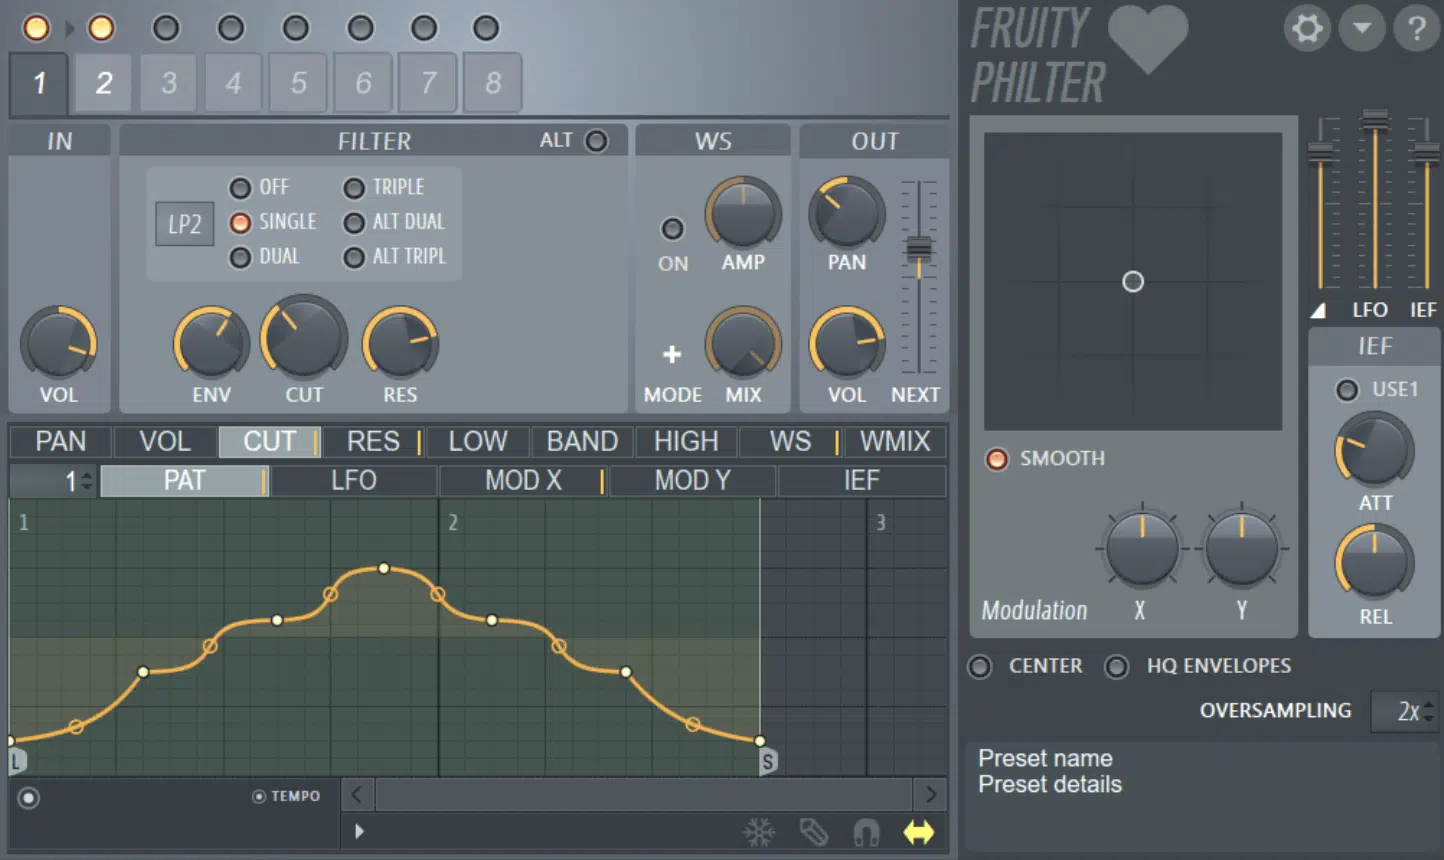Switch to the WMIX envelope tab

pyautogui.click(x=895, y=441)
